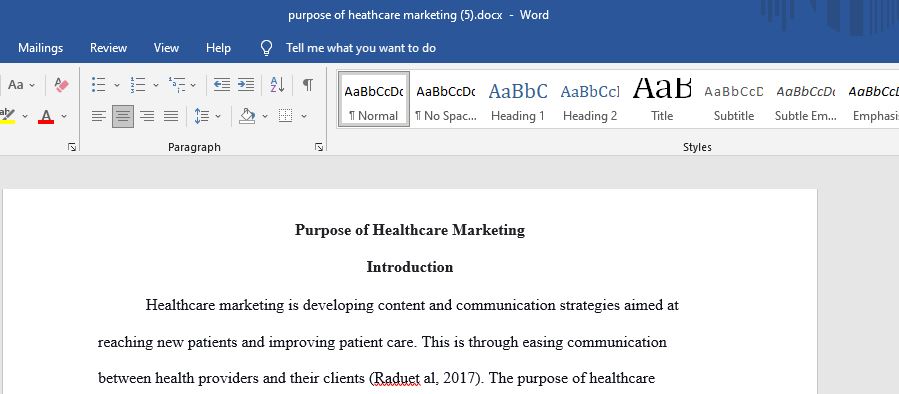This screenshot has width=899, height=394.
Task: Click the Line and Paragraph Spacing icon
Action: tap(201, 116)
